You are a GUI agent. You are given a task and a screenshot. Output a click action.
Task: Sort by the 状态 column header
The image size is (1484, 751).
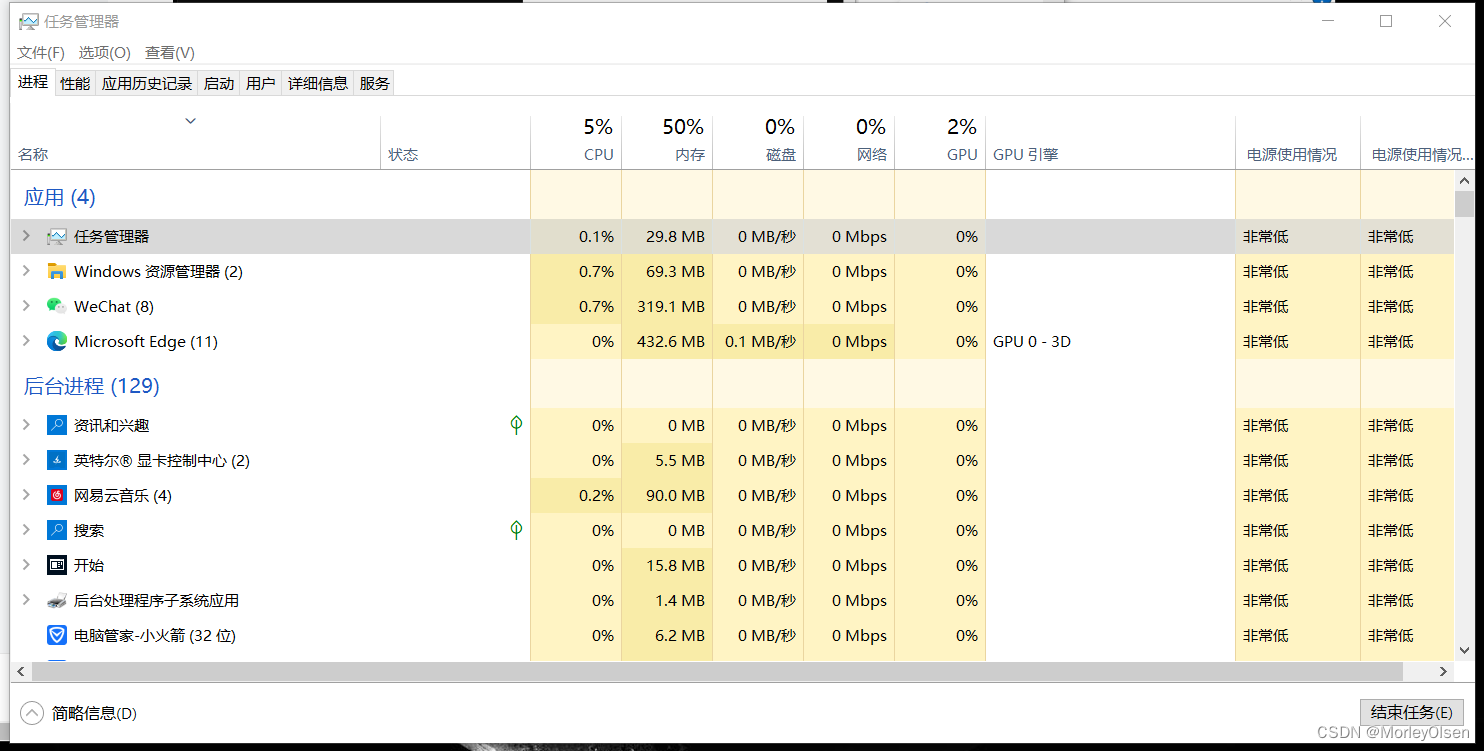tap(455, 142)
